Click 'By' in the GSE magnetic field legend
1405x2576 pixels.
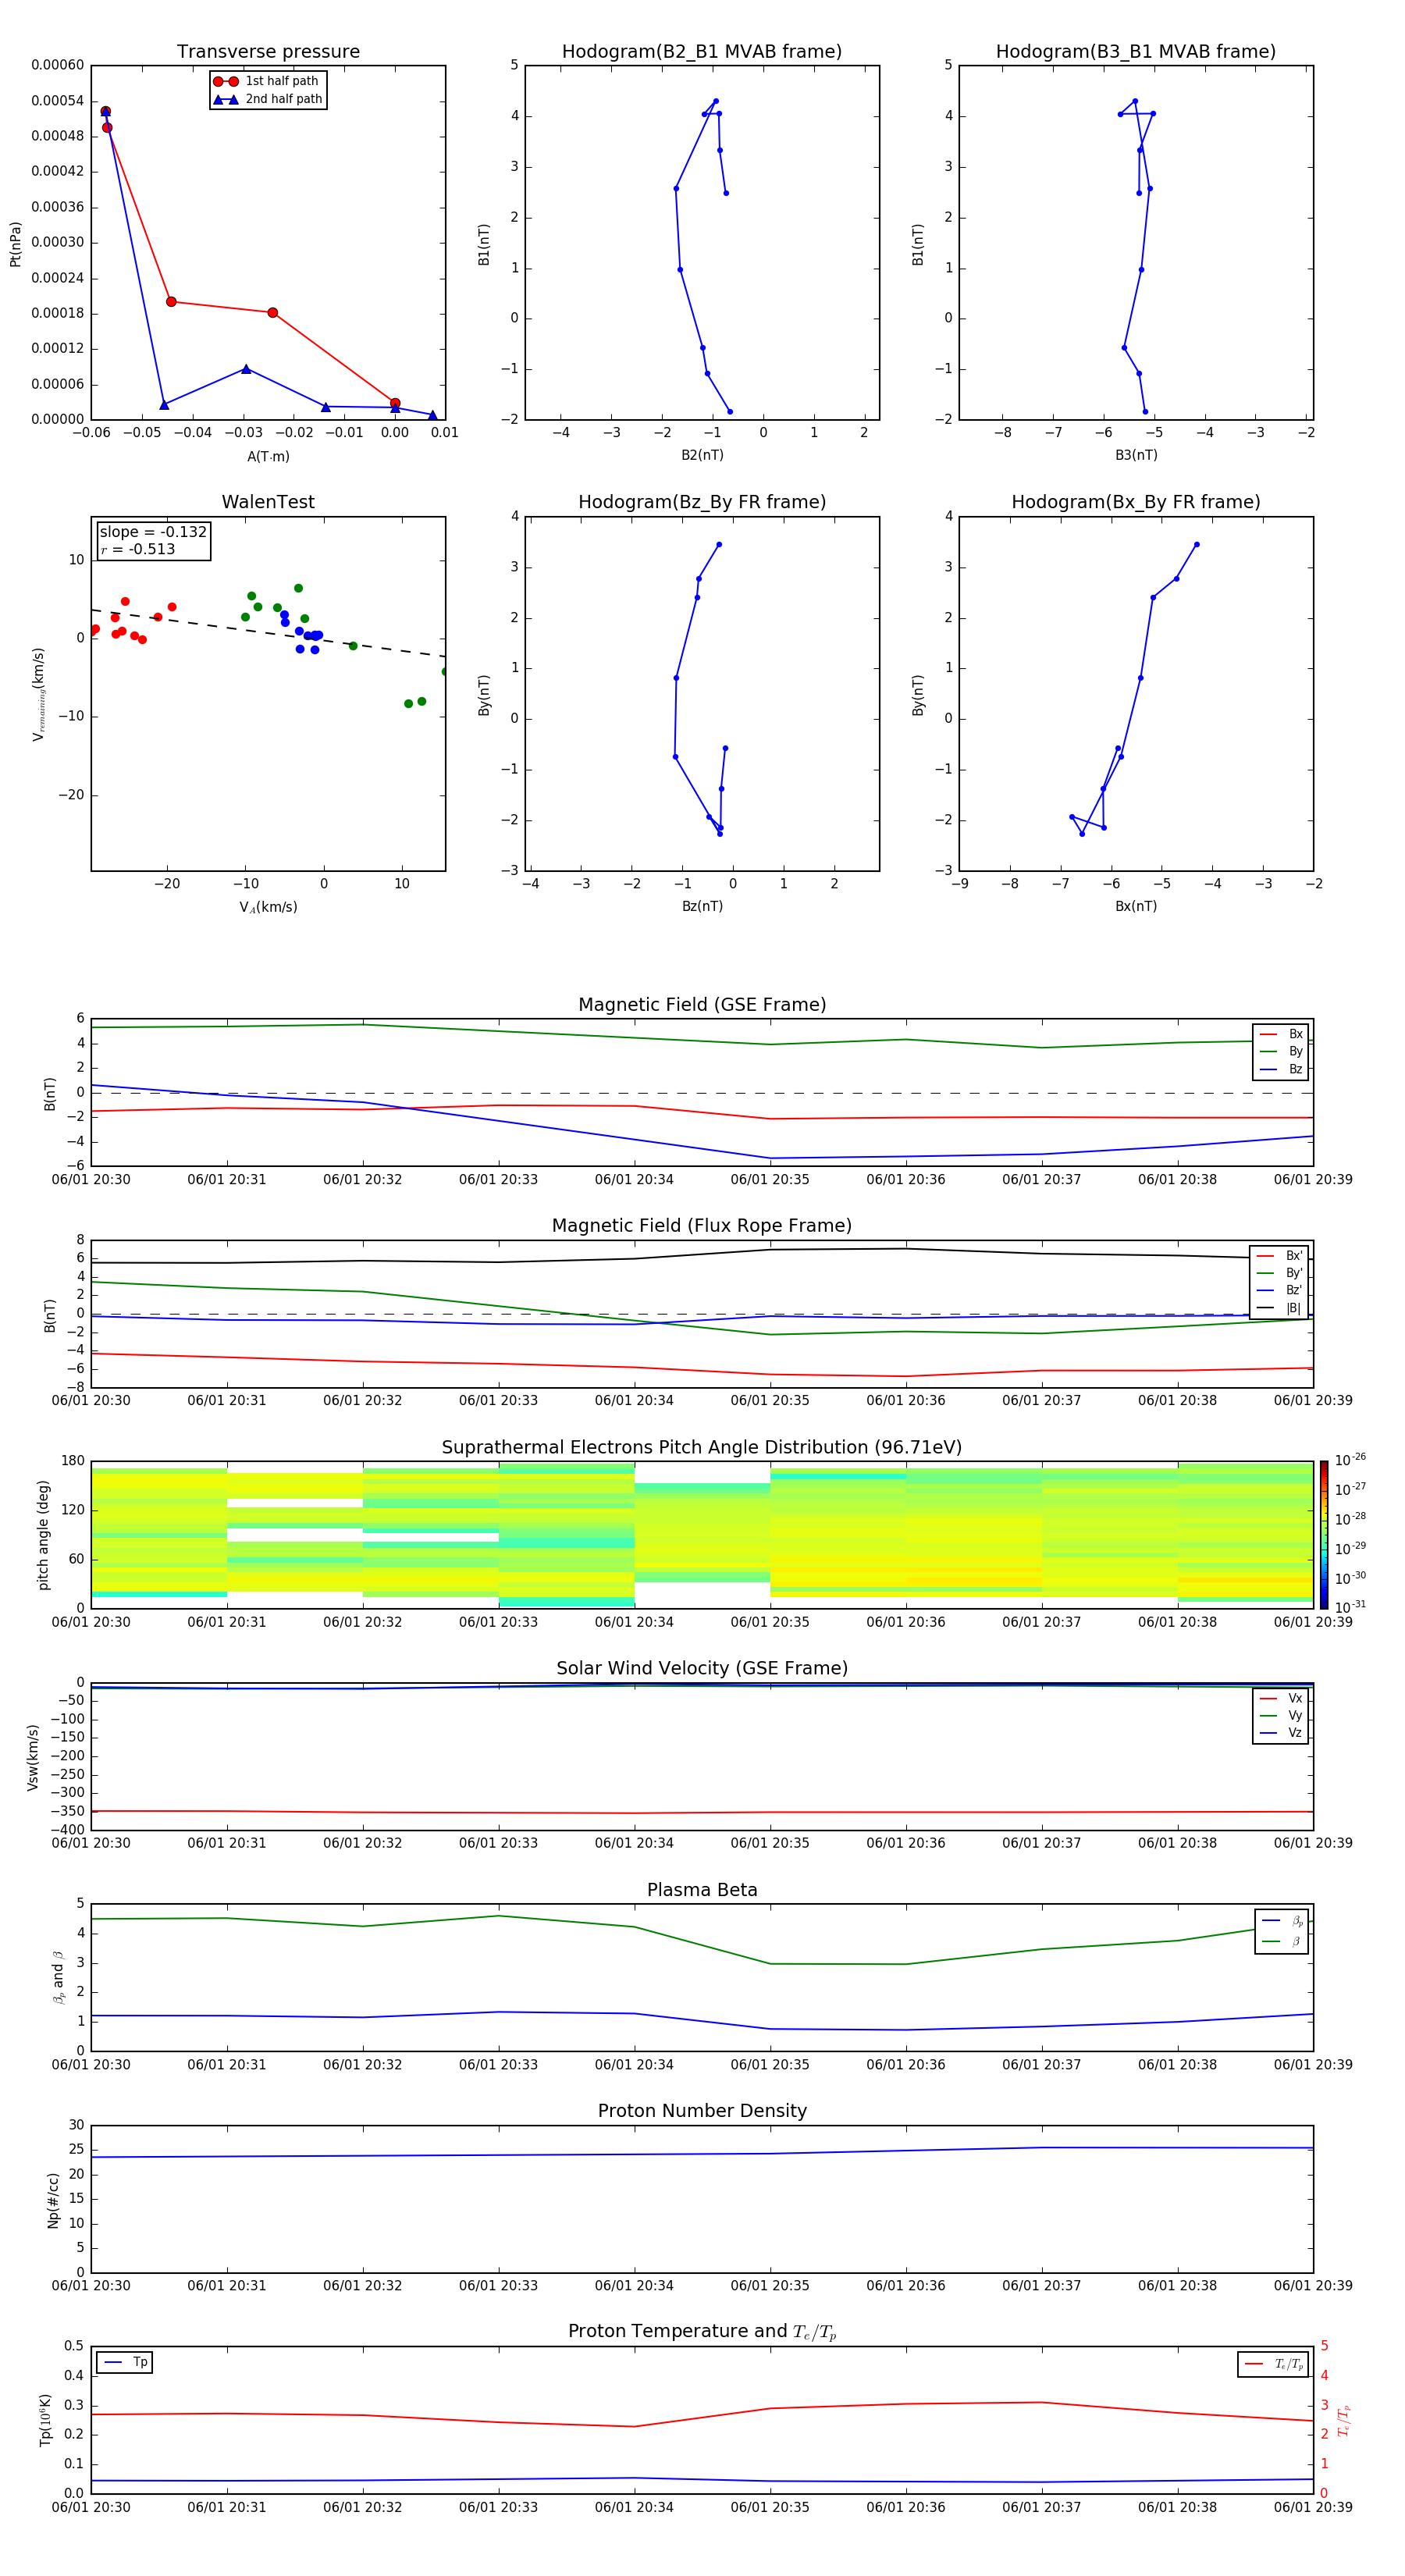(x=1282, y=1052)
